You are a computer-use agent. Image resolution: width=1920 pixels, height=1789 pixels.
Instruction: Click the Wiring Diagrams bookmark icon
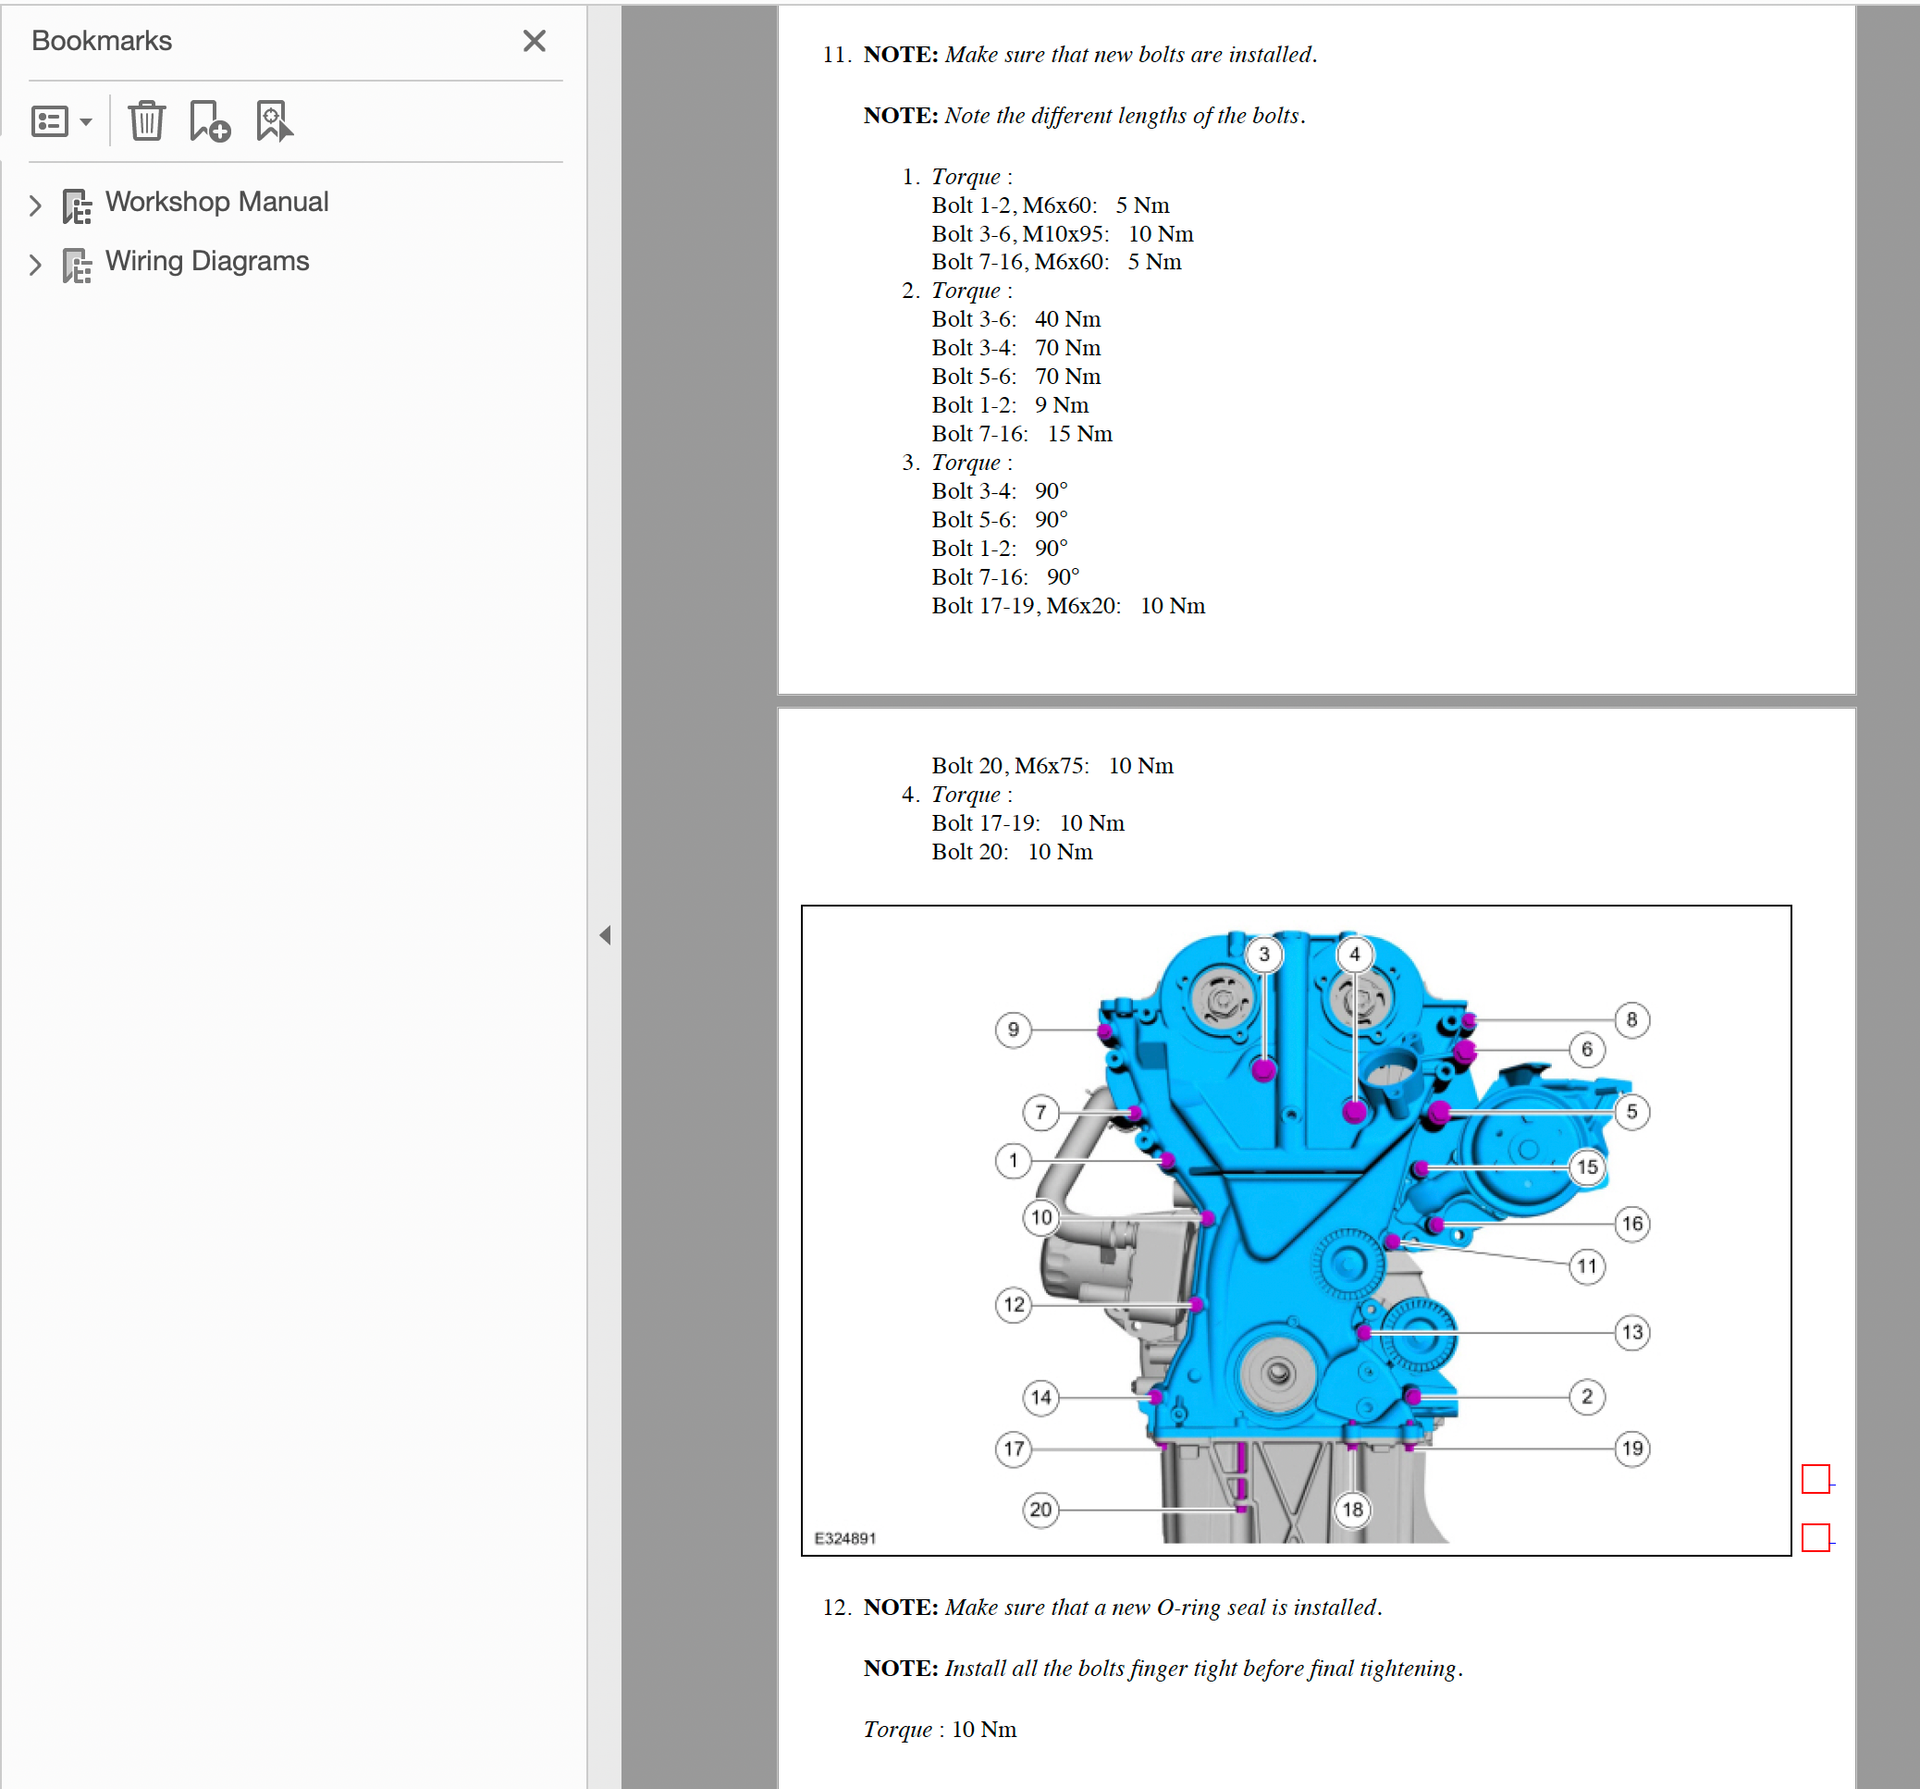[x=77, y=264]
